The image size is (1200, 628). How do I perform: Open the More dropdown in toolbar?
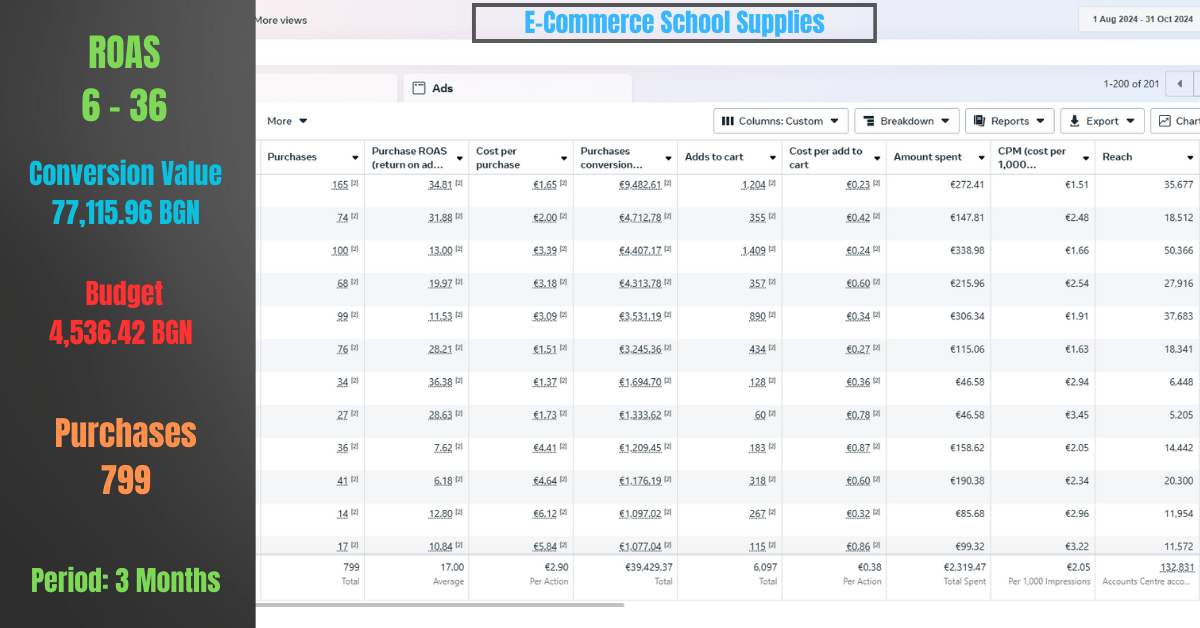tap(287, 121)
